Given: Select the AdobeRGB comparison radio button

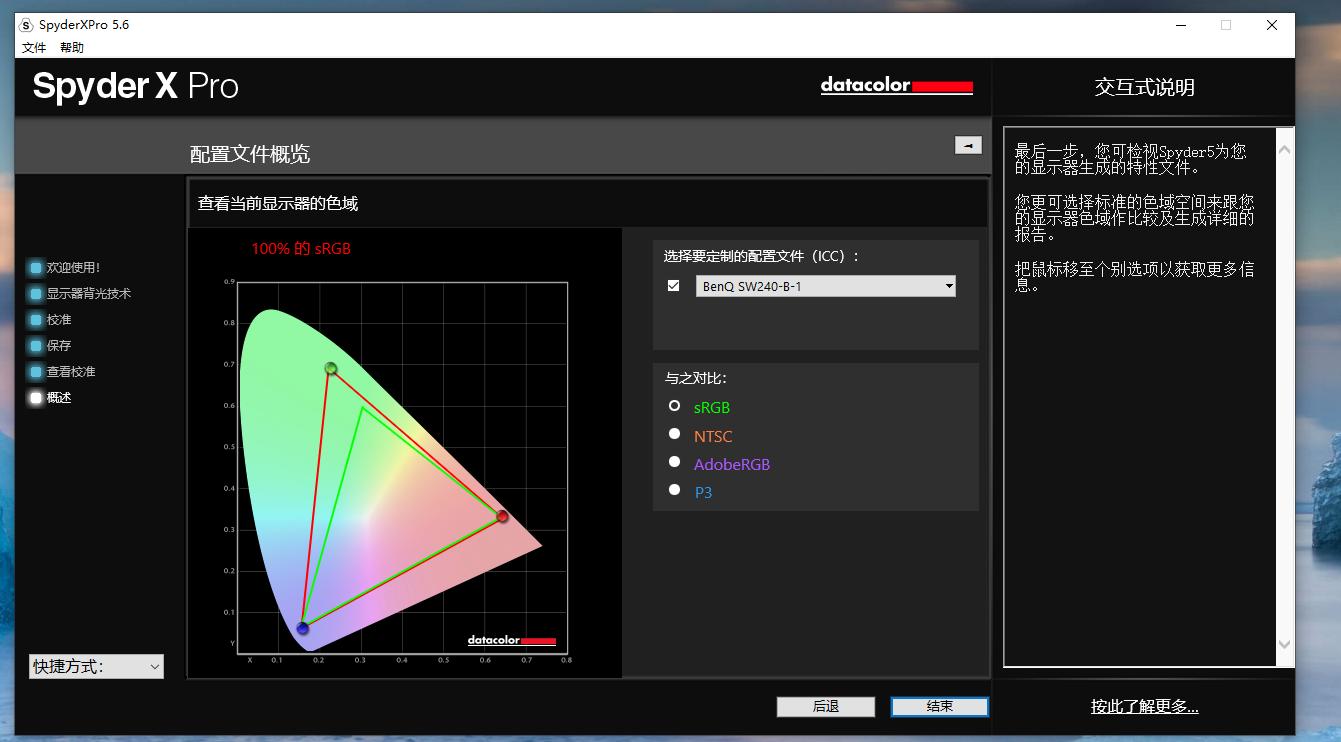Looking at the screenshot, I should pos(674,462).
